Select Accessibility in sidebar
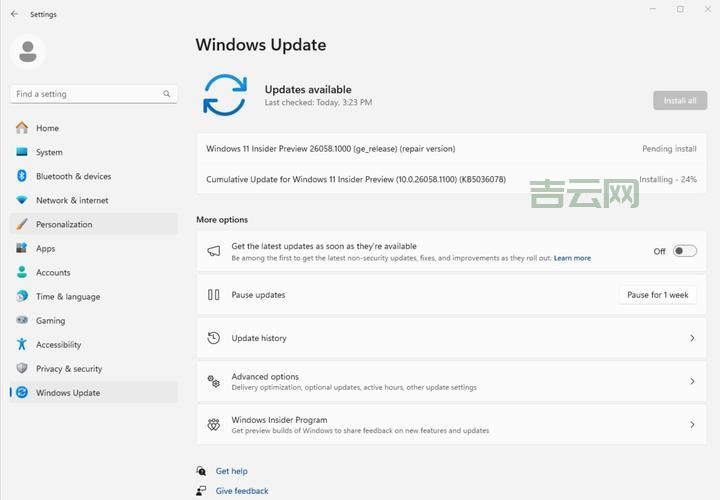 [x=94, y=344]
